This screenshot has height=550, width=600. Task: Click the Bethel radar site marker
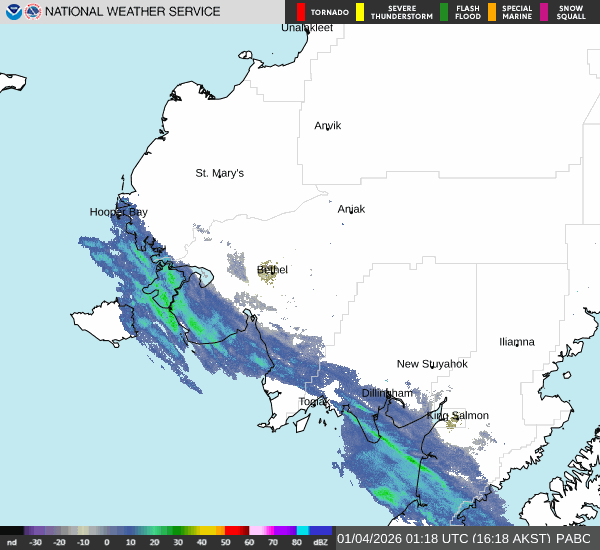268,271
